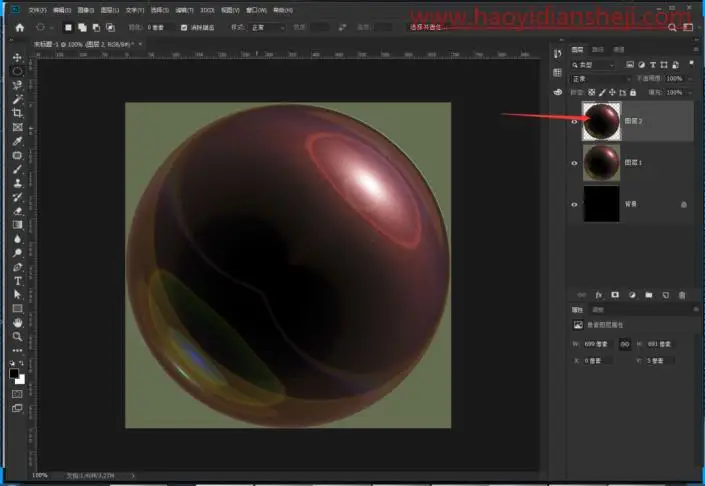Delete layer with trash icon

tap(682, 295)
